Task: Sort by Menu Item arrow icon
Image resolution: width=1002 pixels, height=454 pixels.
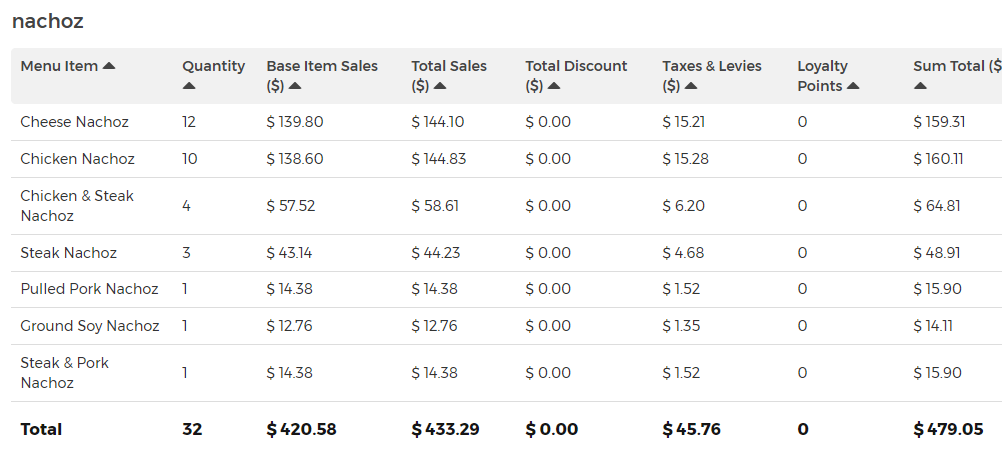Action: click(x=109, y=66)
